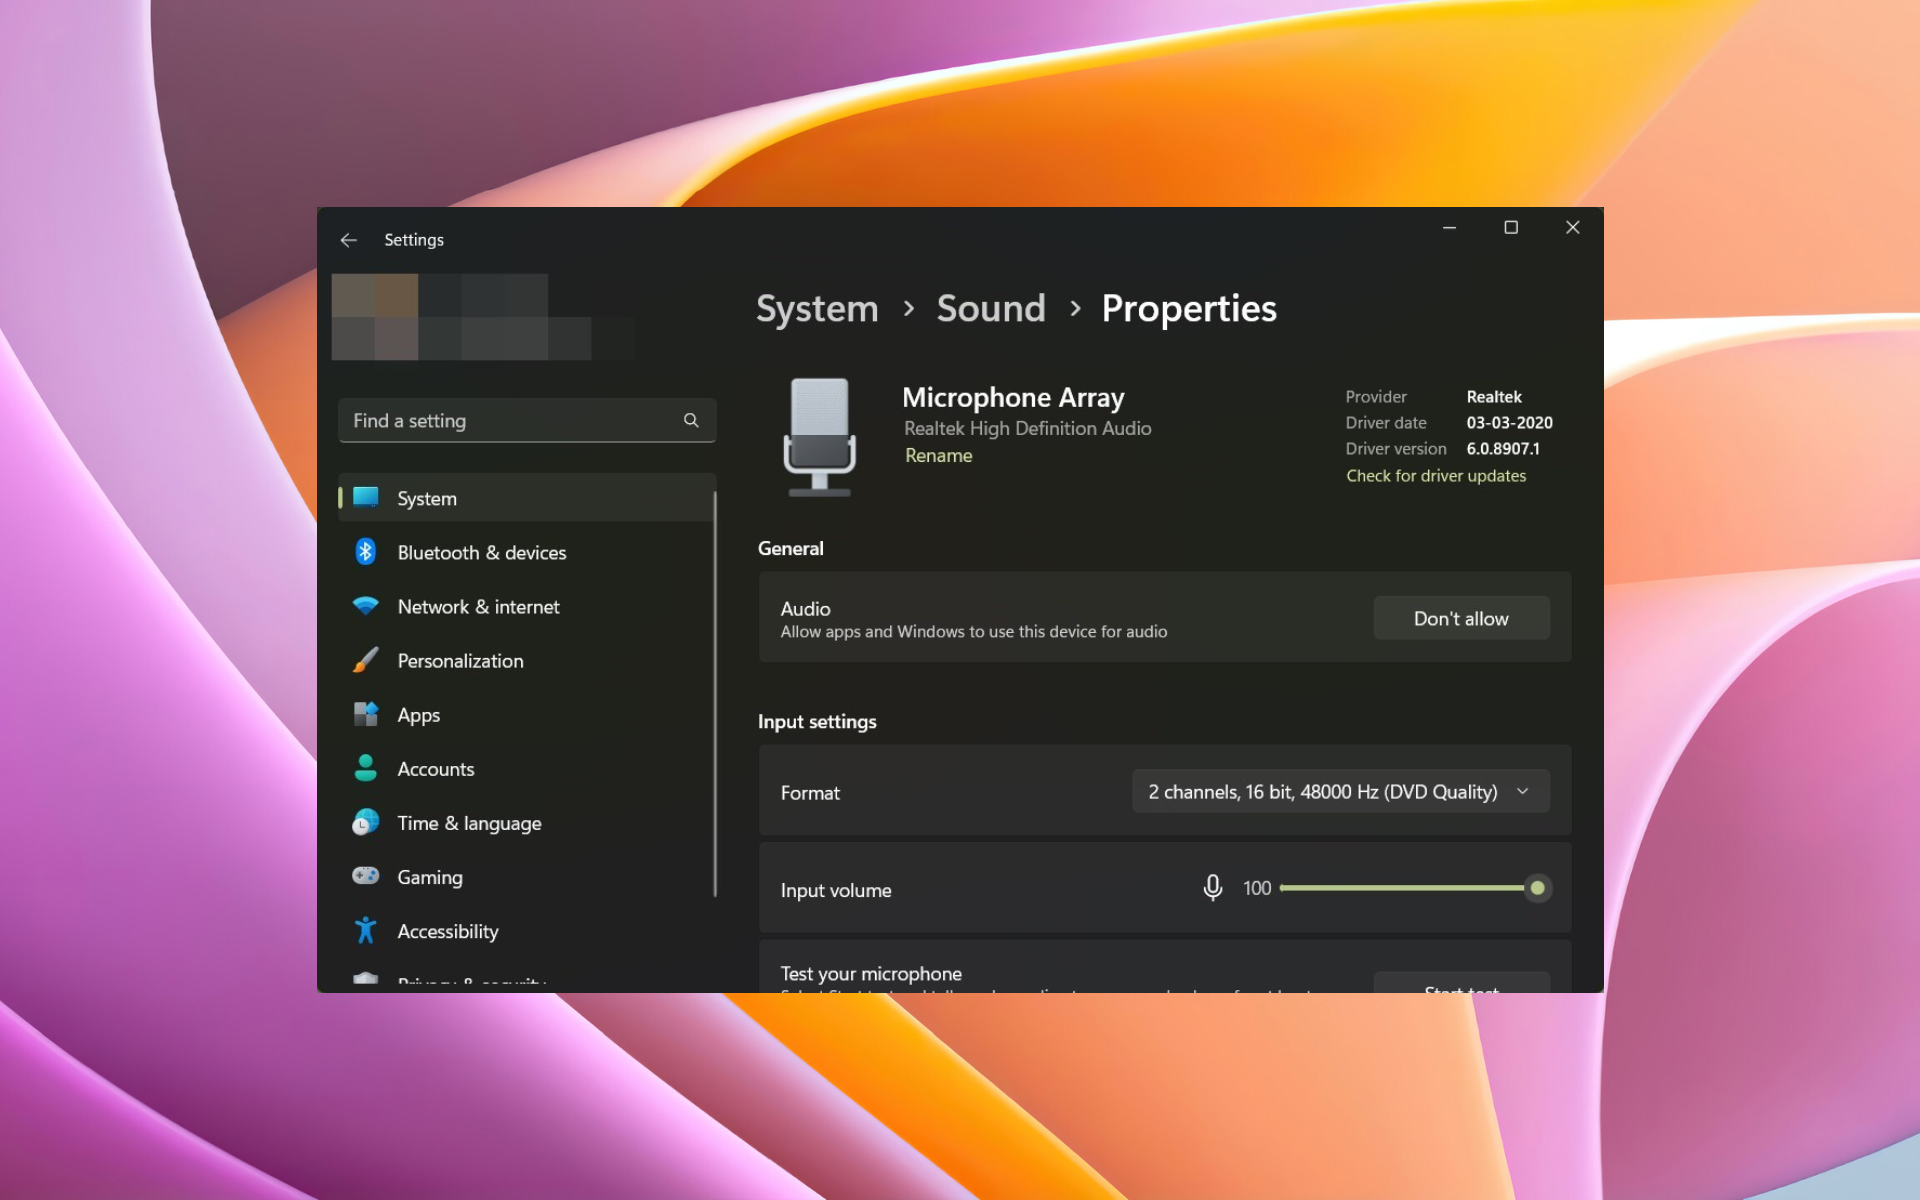1920x1200 pixels.
Task: Click the System monitor icon
Action: coord(366,497)
